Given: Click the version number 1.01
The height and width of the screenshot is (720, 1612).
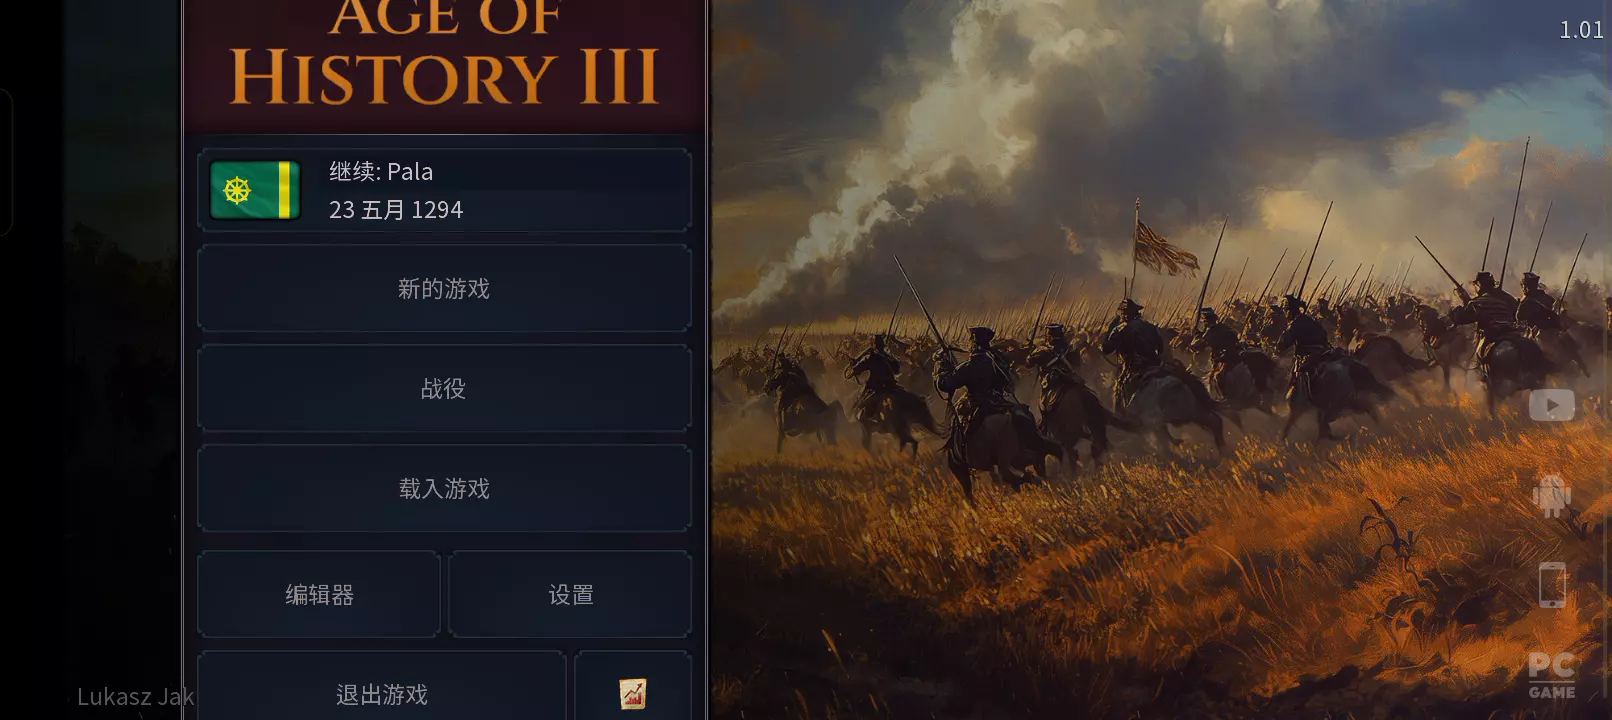Looking at the screenshot, I should [x=1581, y=30].
